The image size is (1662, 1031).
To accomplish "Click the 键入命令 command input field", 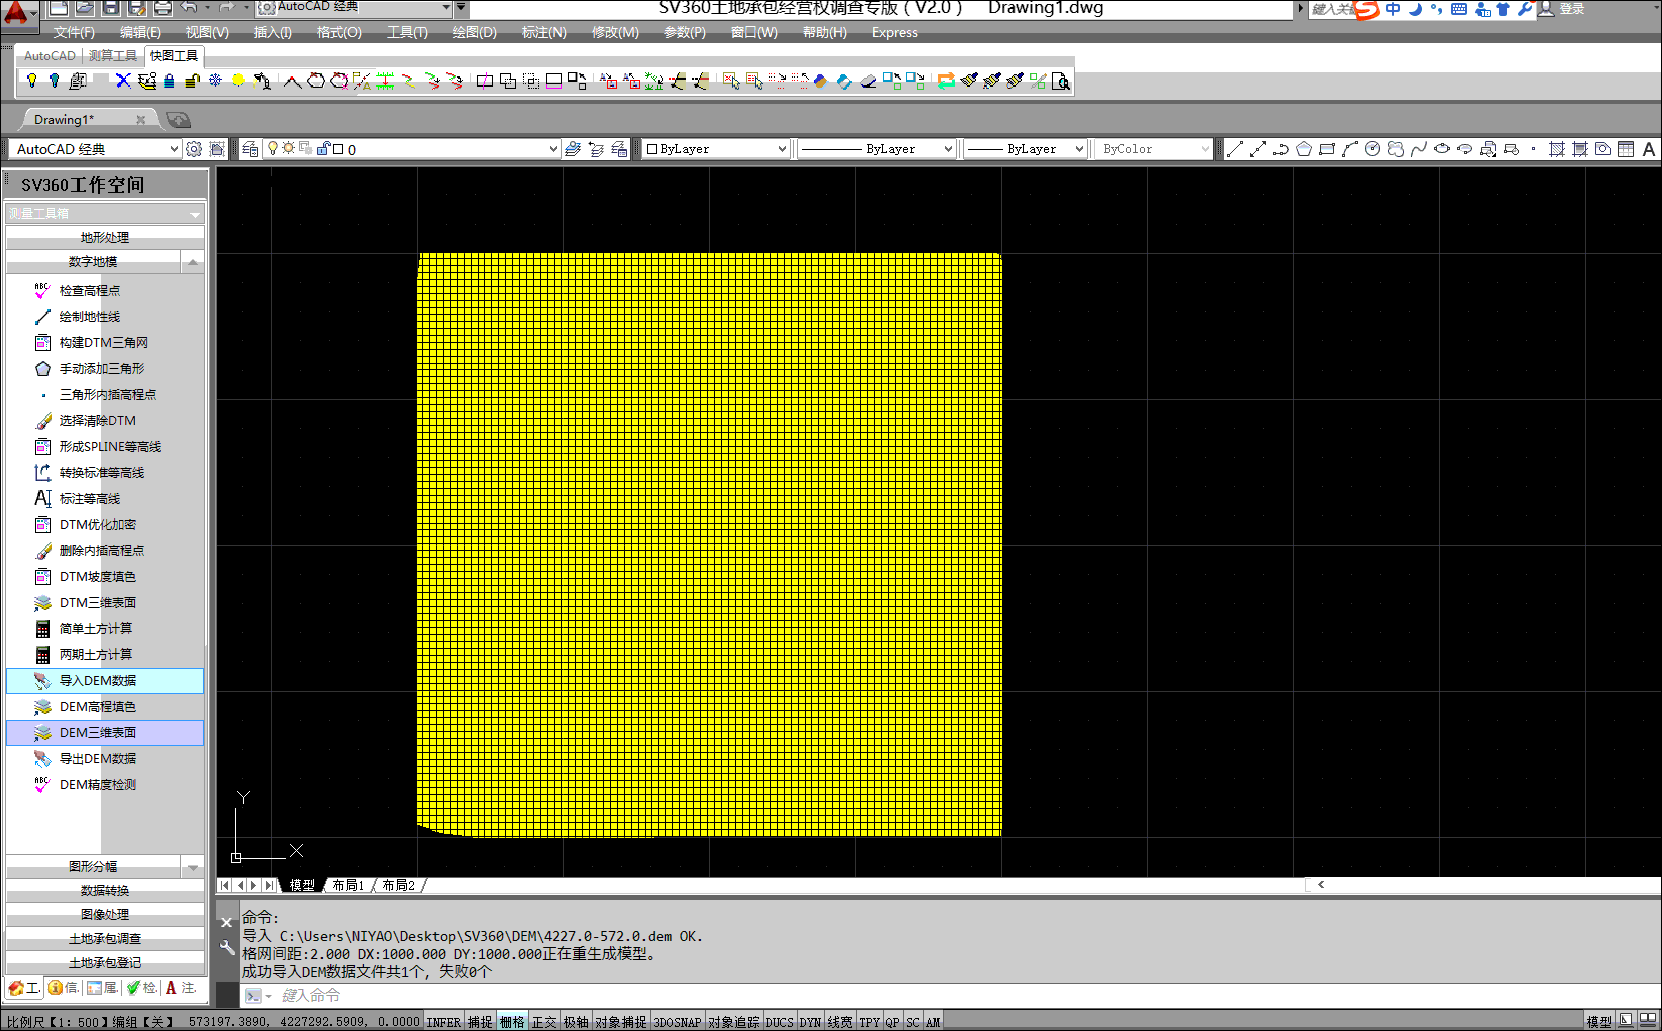I will (x=700, y=996).
